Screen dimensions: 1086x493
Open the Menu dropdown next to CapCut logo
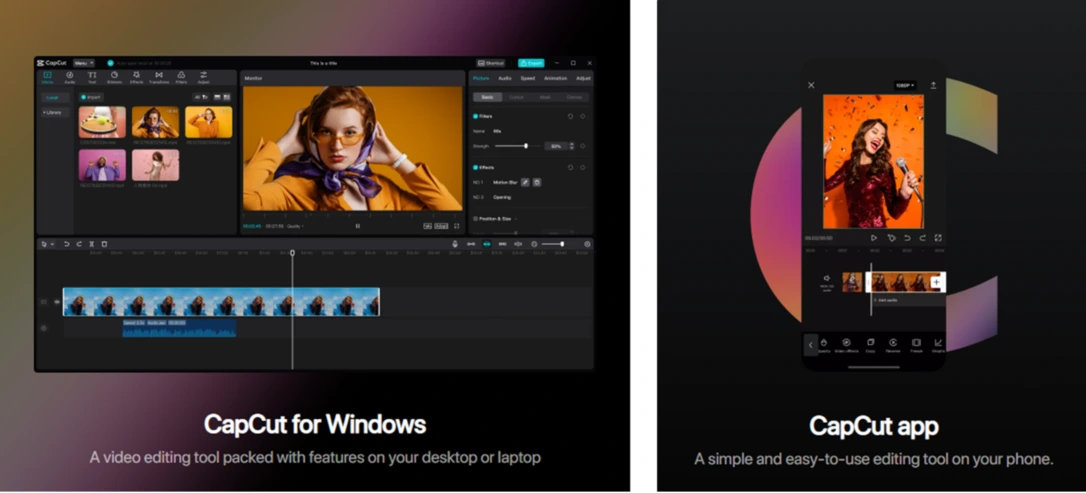point(84,63)
